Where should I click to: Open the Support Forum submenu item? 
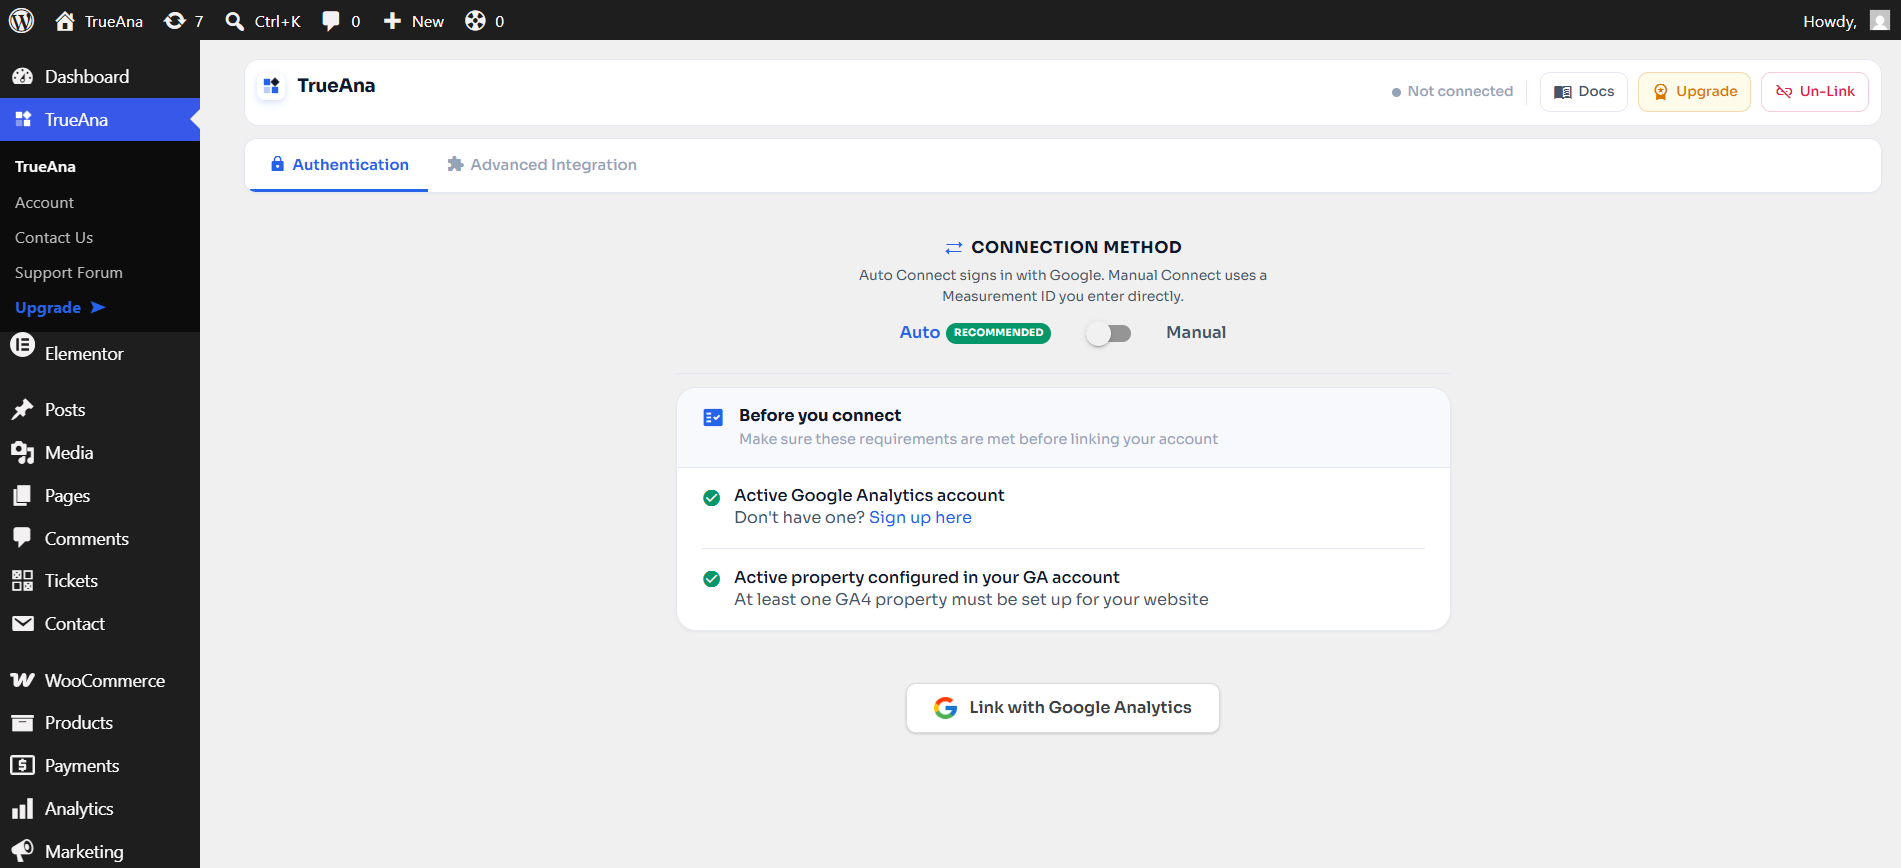69,273
